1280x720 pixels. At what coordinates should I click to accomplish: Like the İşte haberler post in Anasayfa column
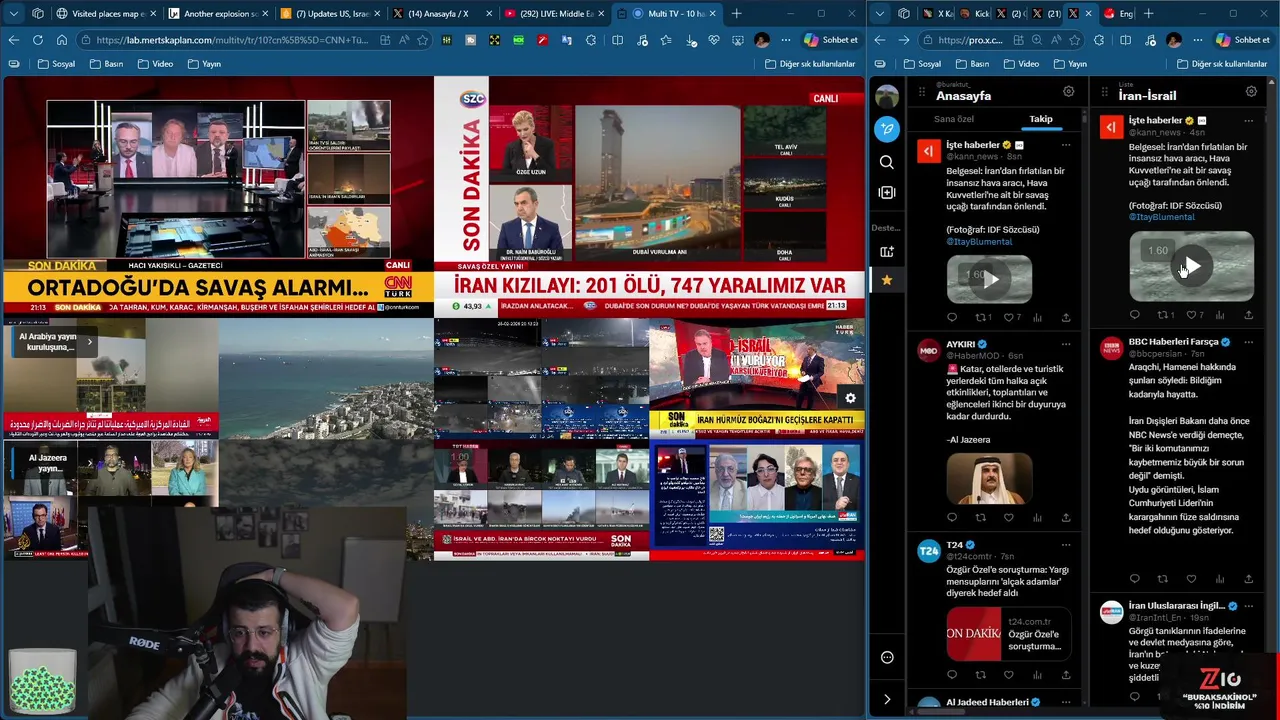[x=1008, y=318]
